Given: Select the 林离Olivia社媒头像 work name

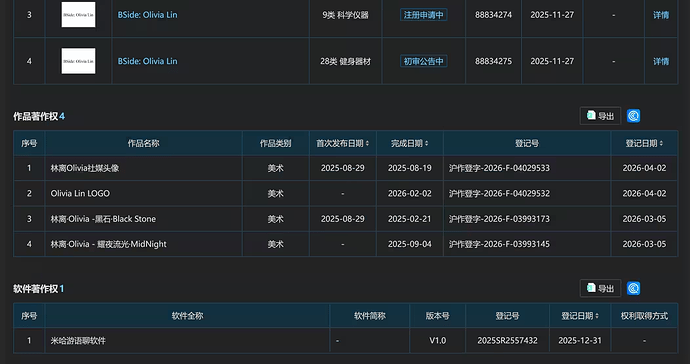Looking at the screenshot, I should (84, 168).
